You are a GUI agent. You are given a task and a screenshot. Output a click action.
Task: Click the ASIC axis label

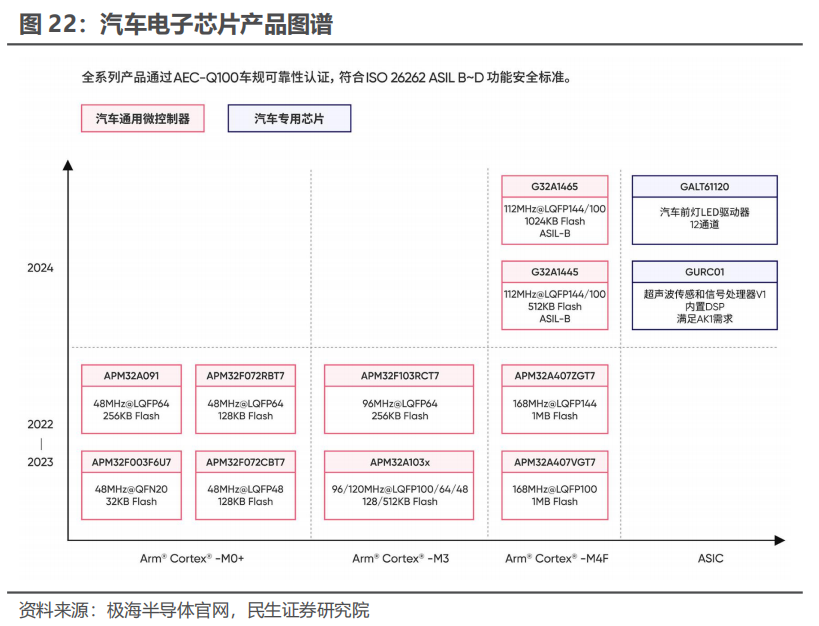point(710,559)
